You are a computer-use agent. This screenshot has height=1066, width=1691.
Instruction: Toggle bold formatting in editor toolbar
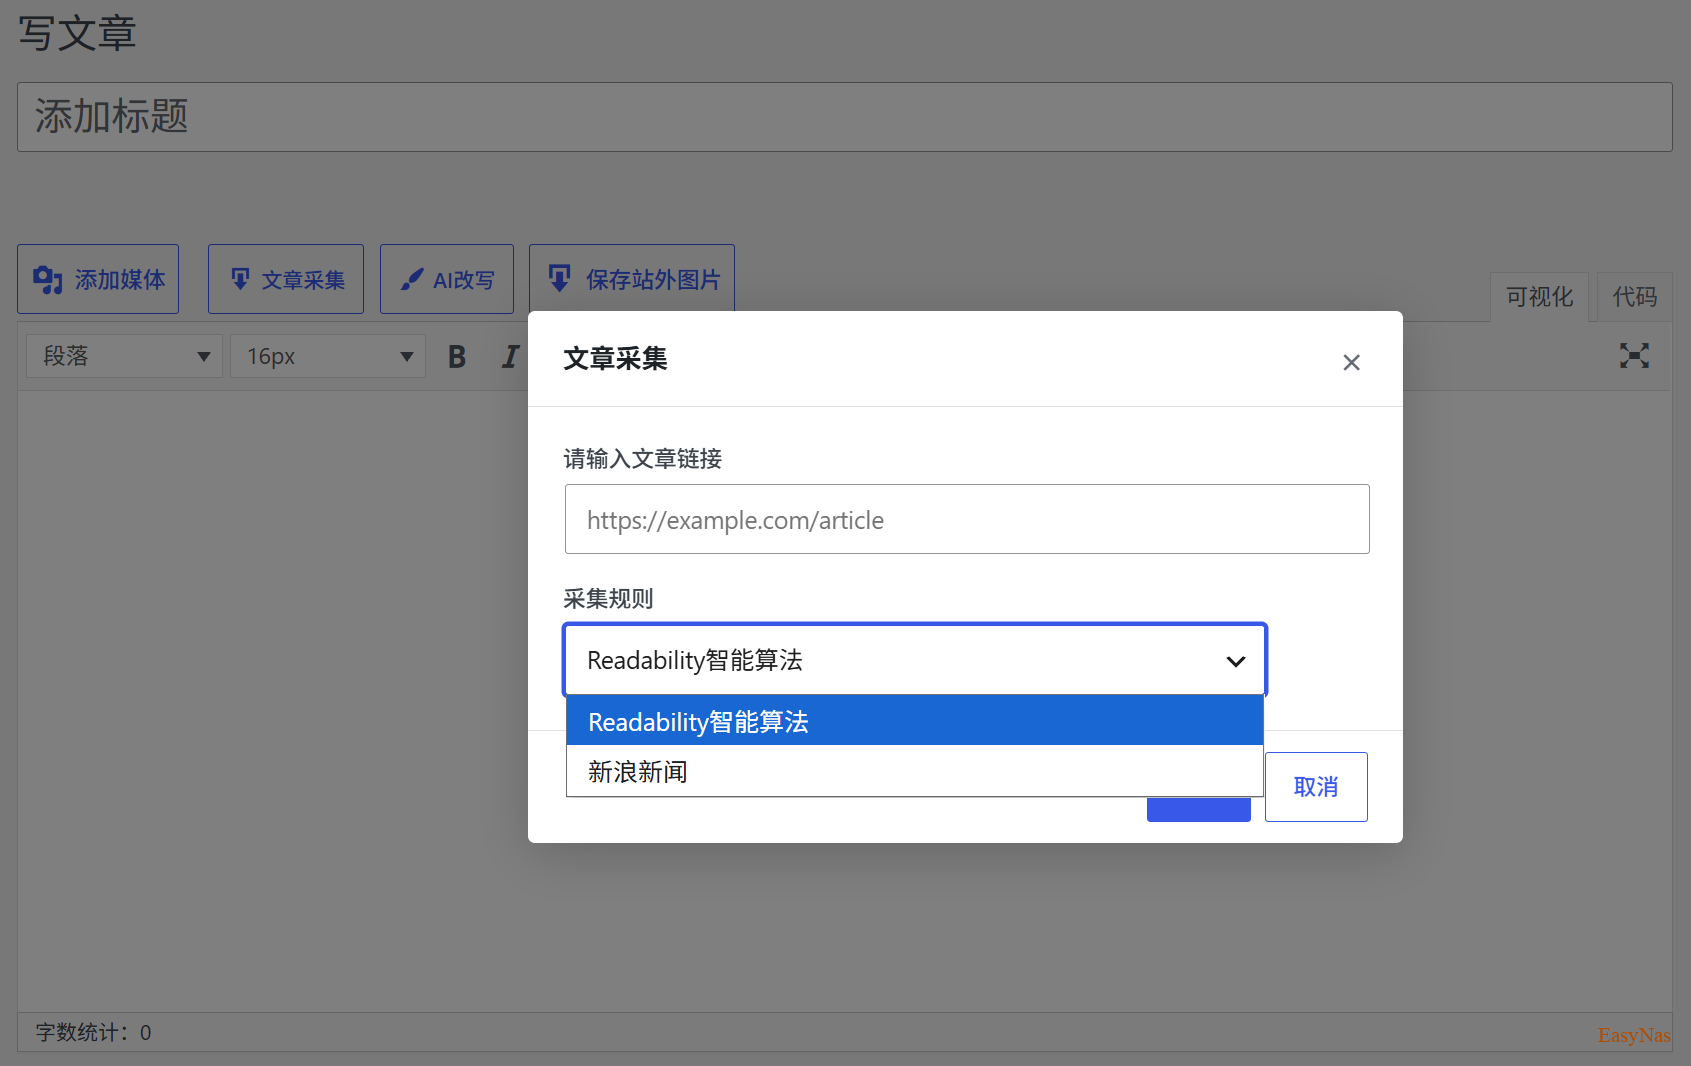point(457,356)
